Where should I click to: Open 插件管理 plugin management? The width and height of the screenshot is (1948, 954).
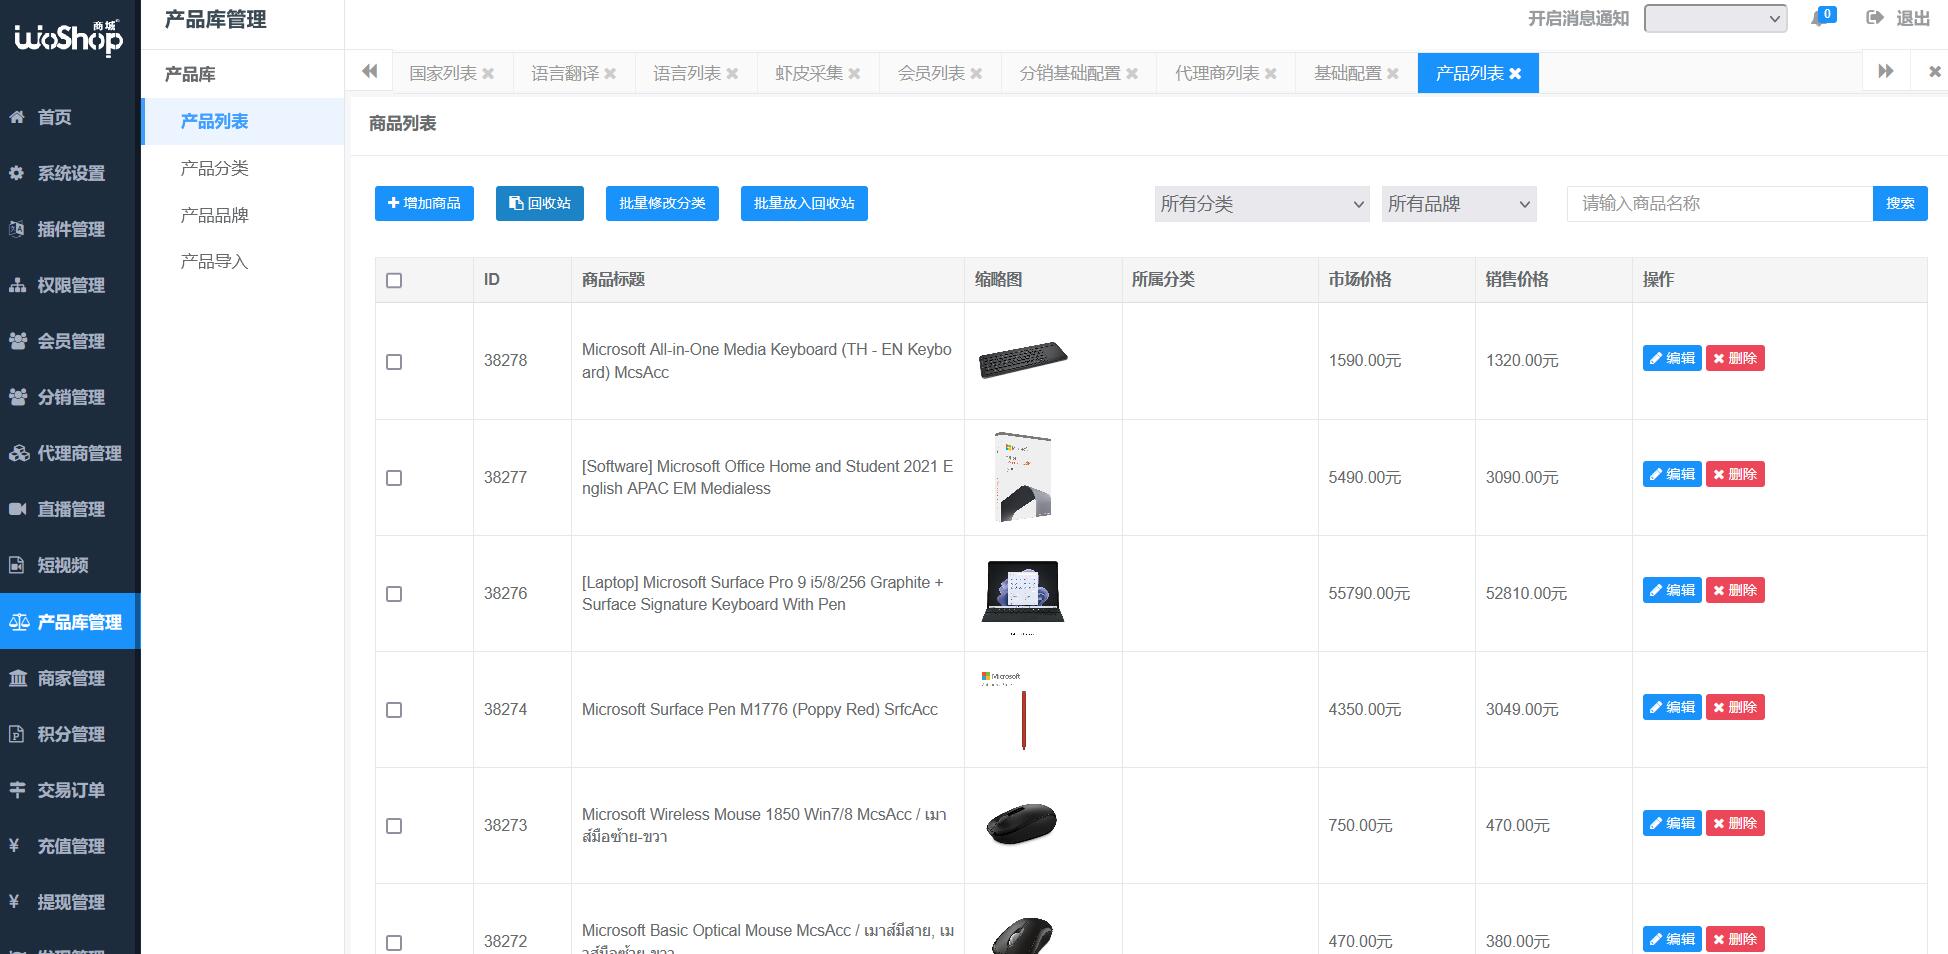[70, 229]
